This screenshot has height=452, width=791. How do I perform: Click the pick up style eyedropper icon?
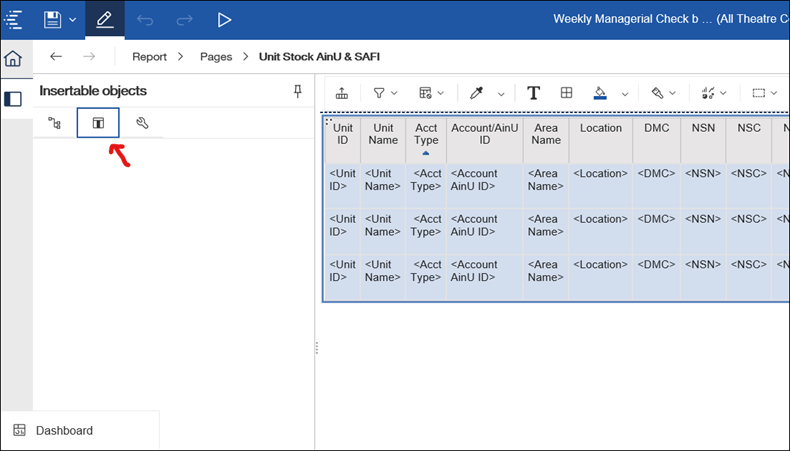(476, 93)
